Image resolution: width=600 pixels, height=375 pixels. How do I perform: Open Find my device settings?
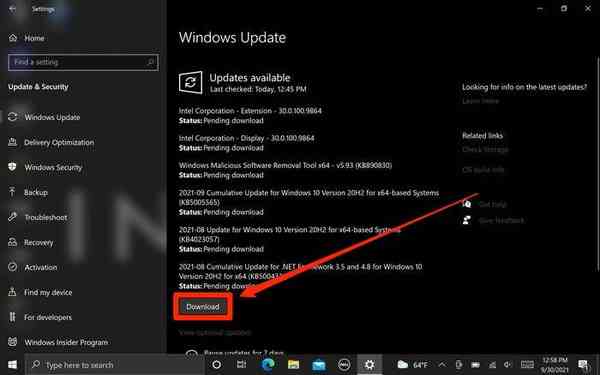coord(40,292)
